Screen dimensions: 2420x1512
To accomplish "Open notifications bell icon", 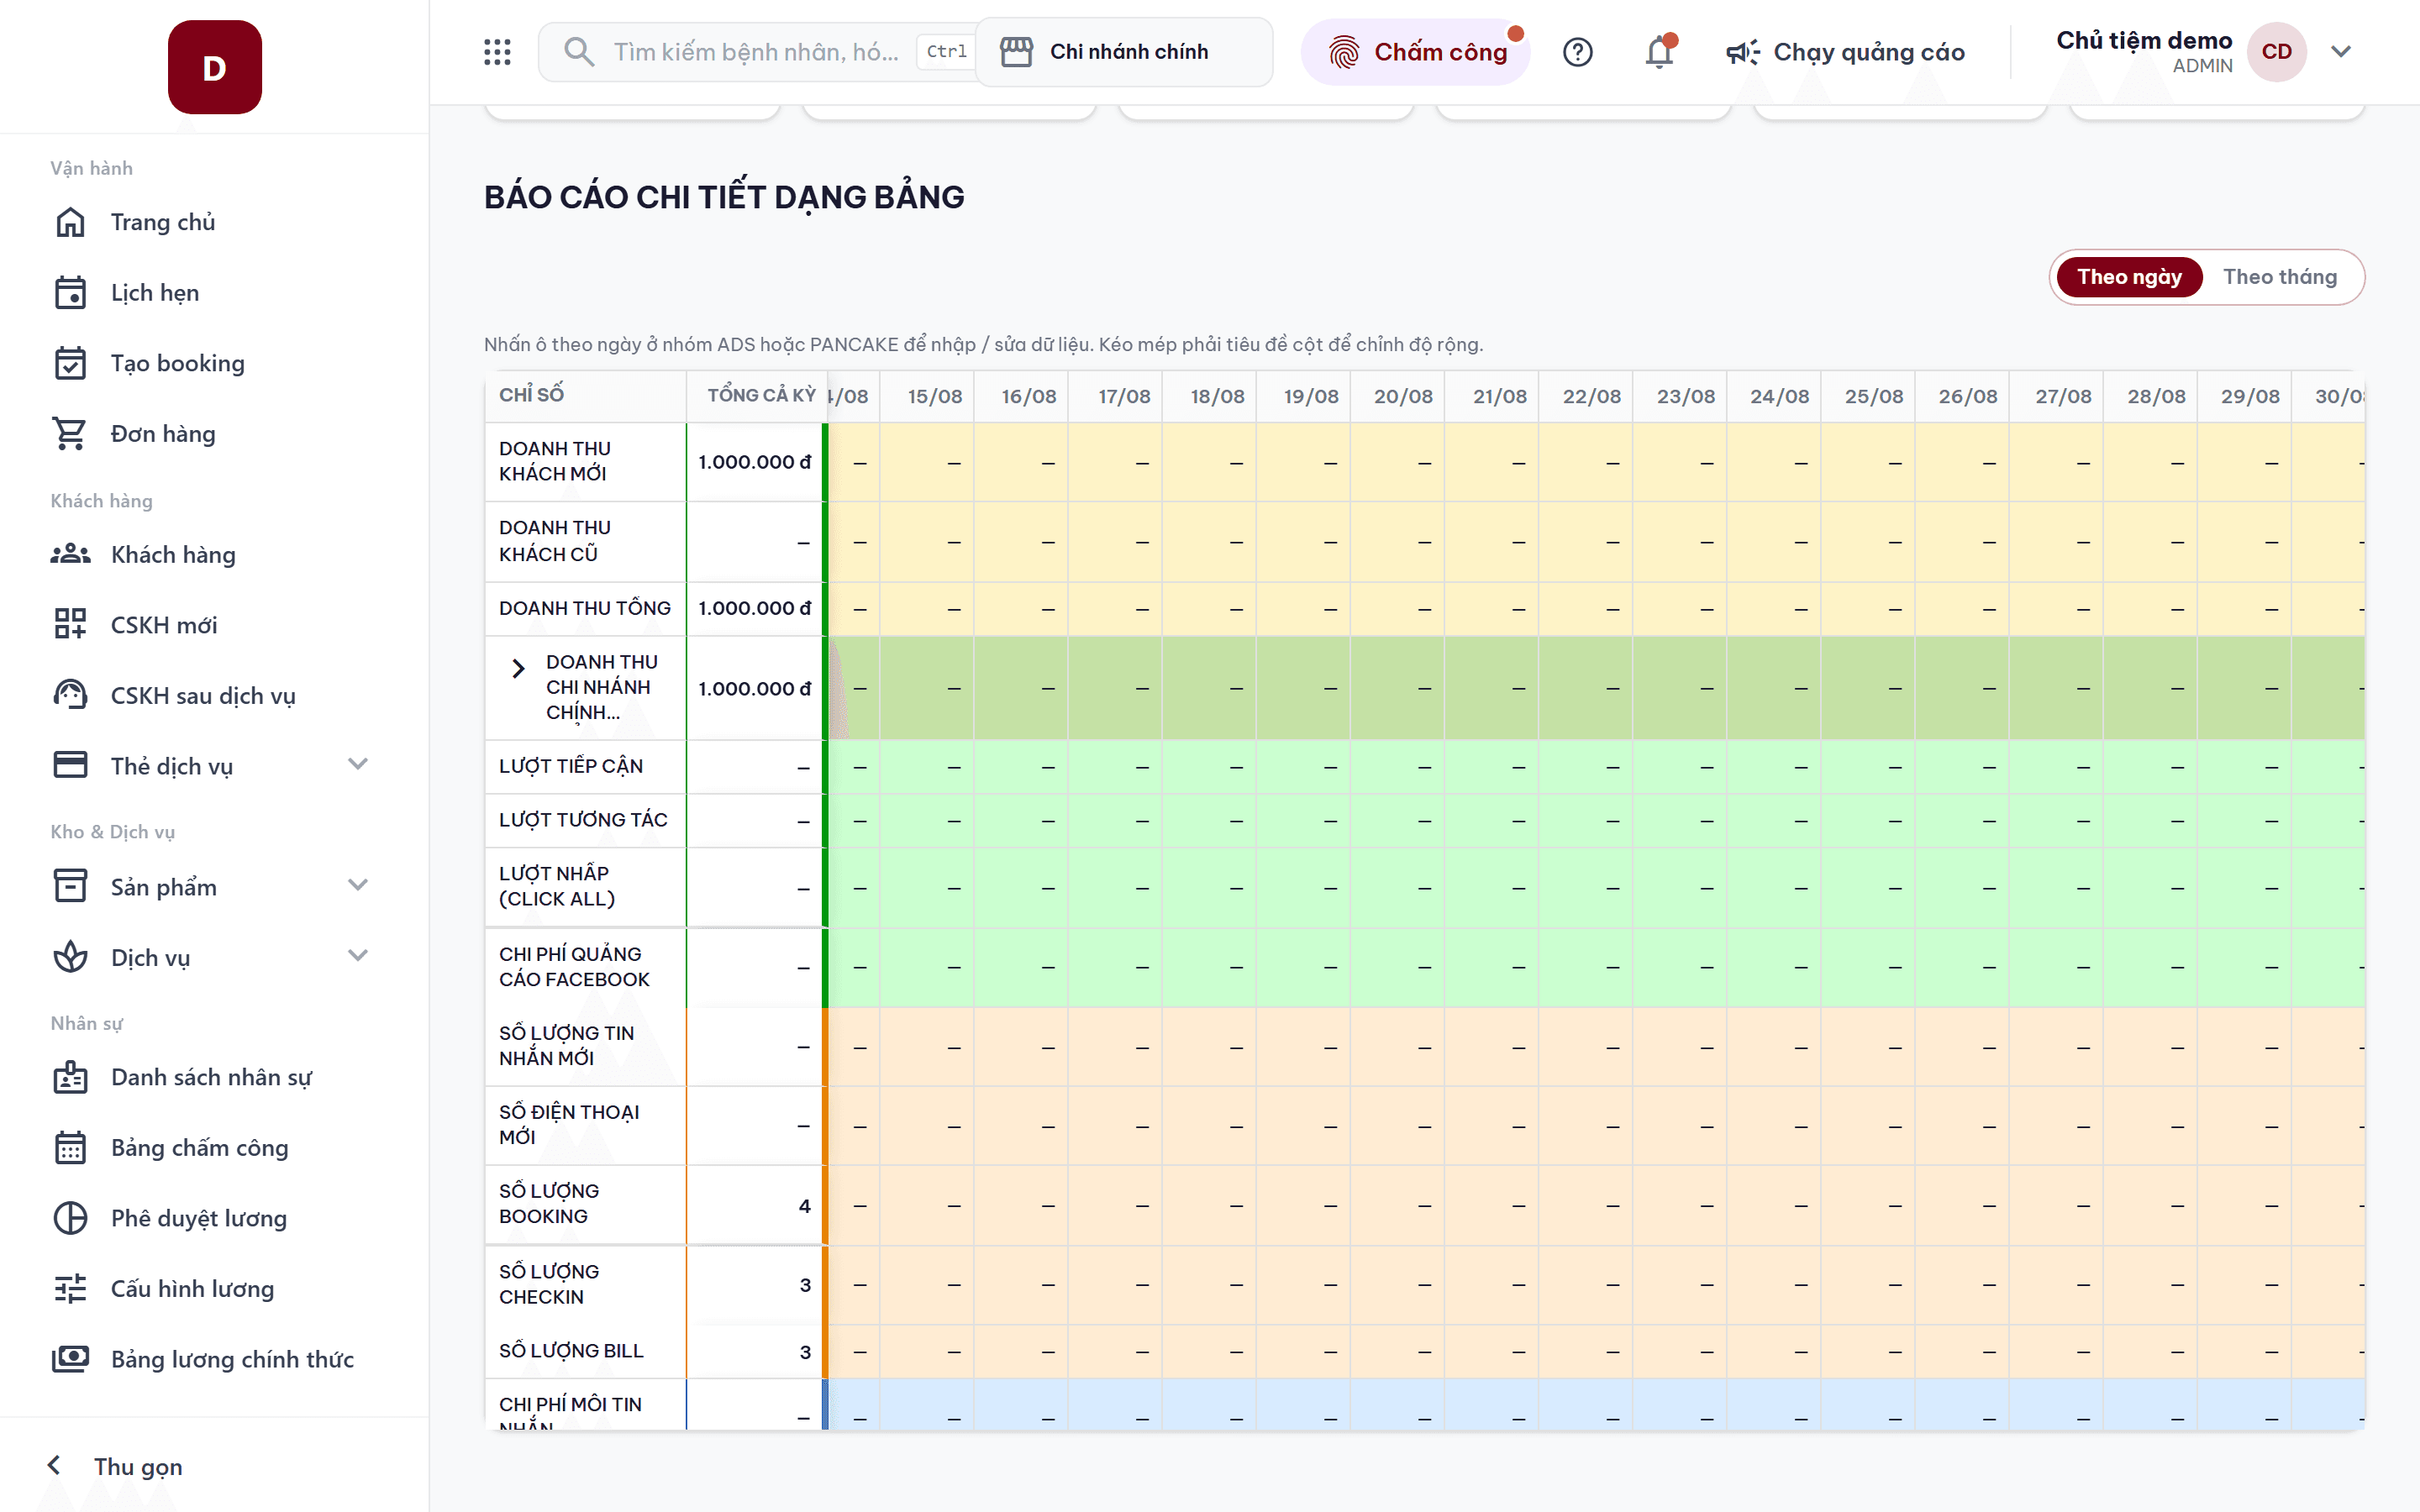I will point(1660,52).
